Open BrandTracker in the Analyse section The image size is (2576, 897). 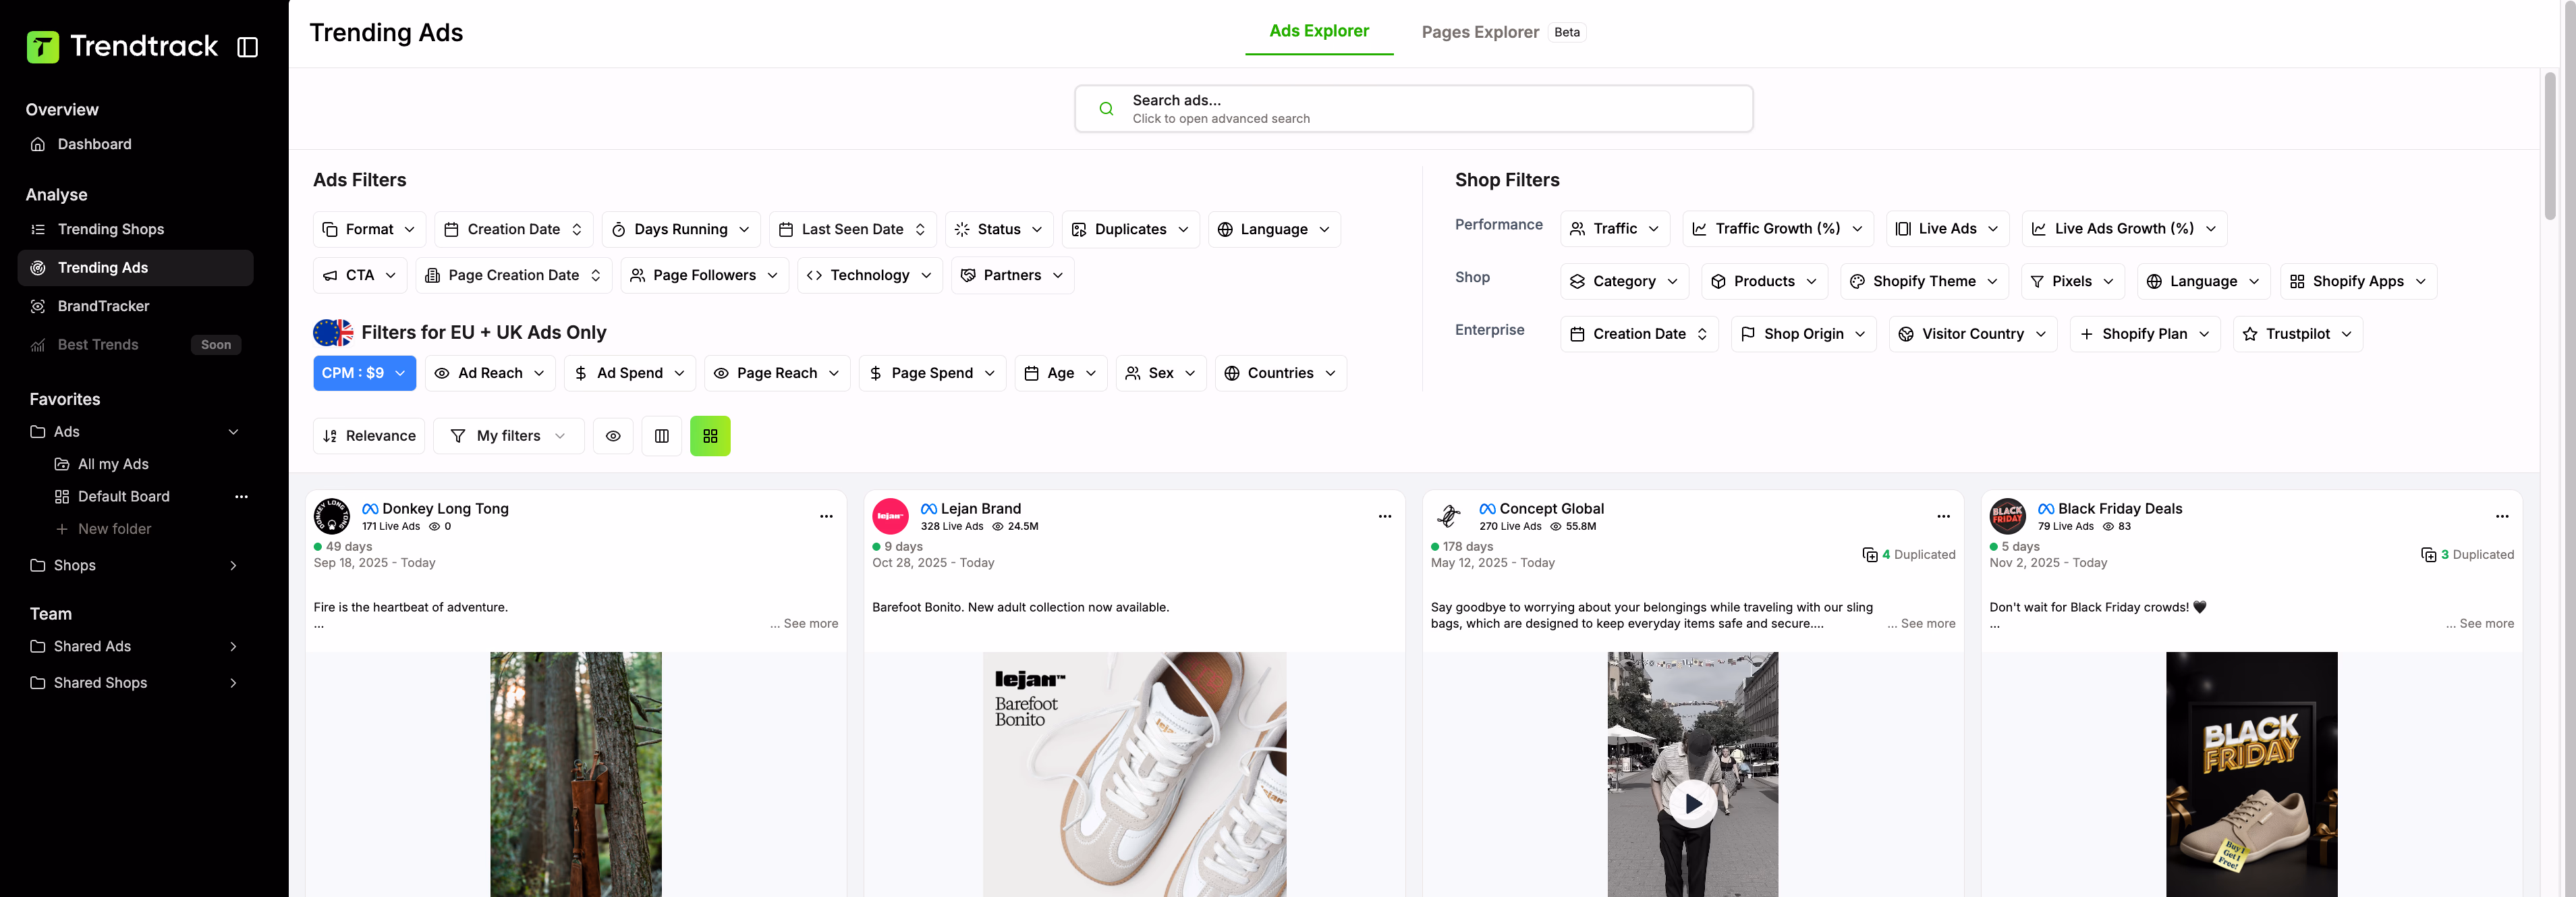coord(103,306)
